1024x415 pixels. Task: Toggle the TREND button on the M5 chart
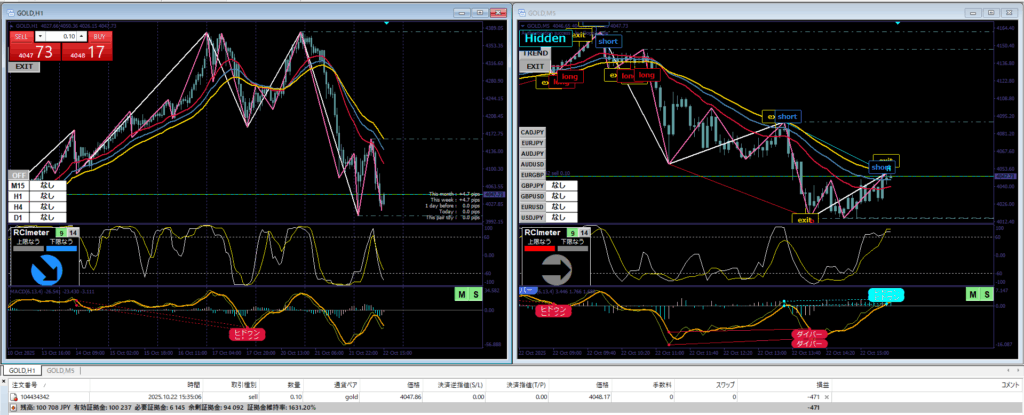tap(537, 52)
